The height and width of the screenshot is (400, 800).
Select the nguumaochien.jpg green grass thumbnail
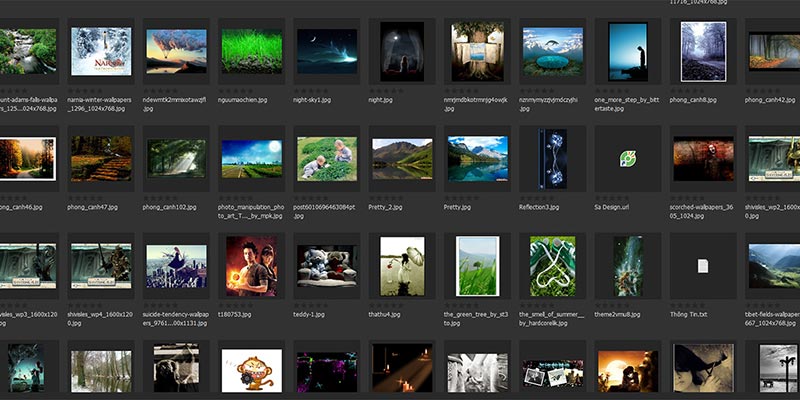point(252,51)
